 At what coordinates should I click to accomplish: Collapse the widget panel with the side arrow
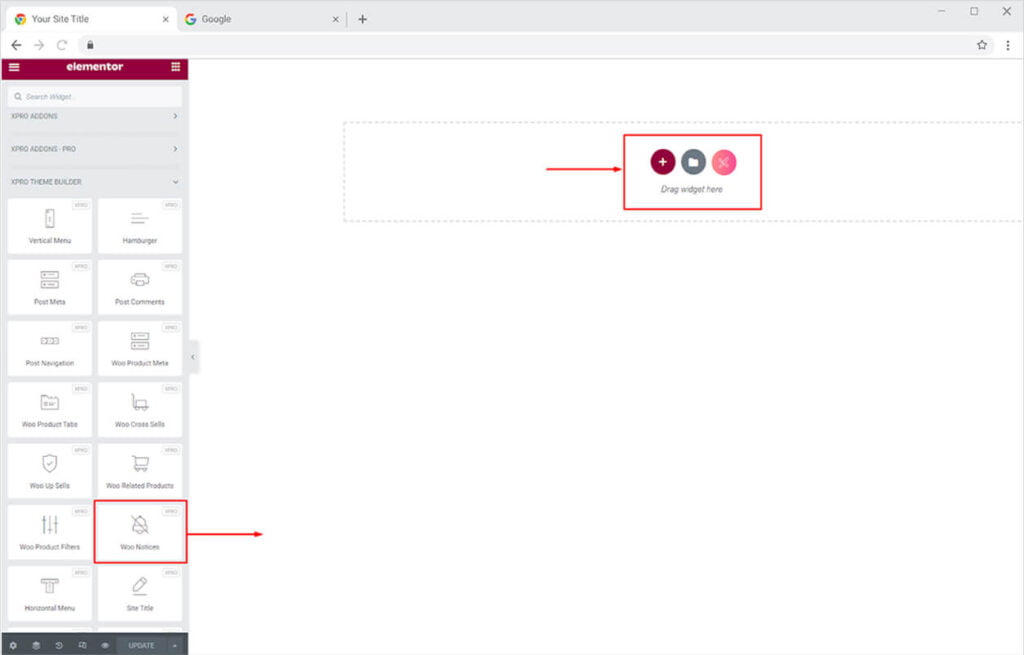point(192,356)
